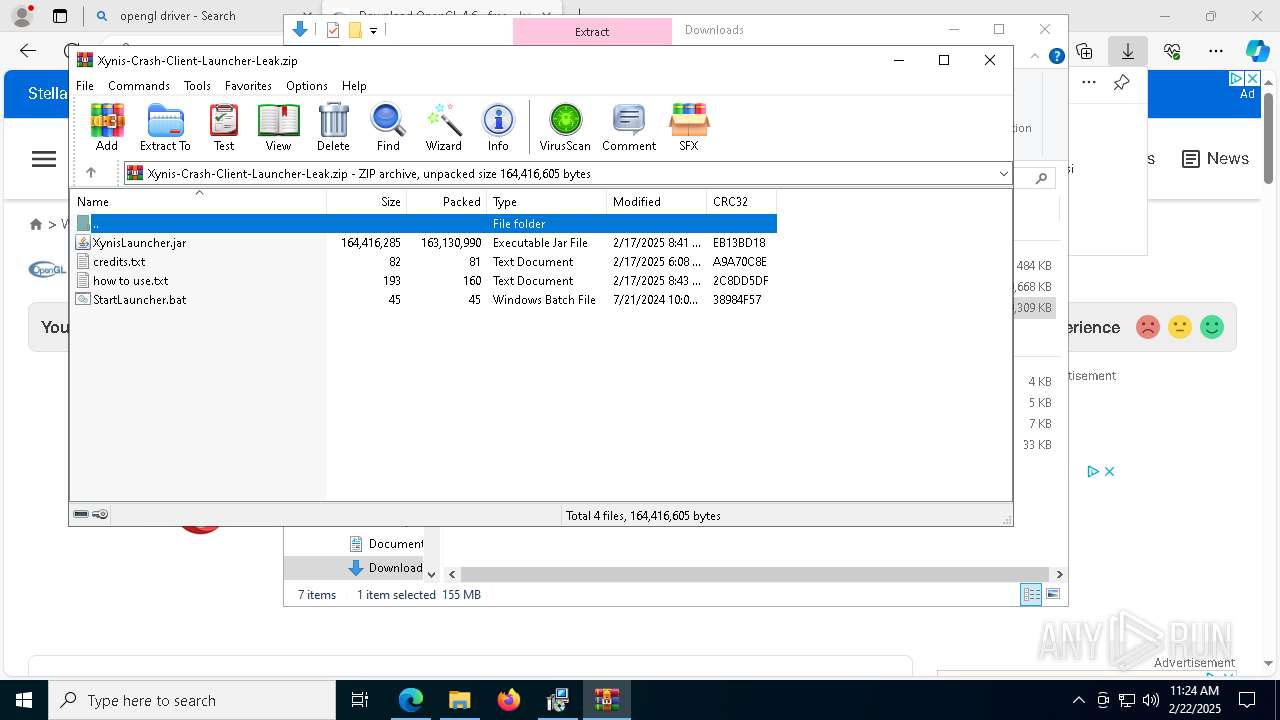The image size is (1280, 720).
Task: Open the Comment tool
Action: [629, 127]
